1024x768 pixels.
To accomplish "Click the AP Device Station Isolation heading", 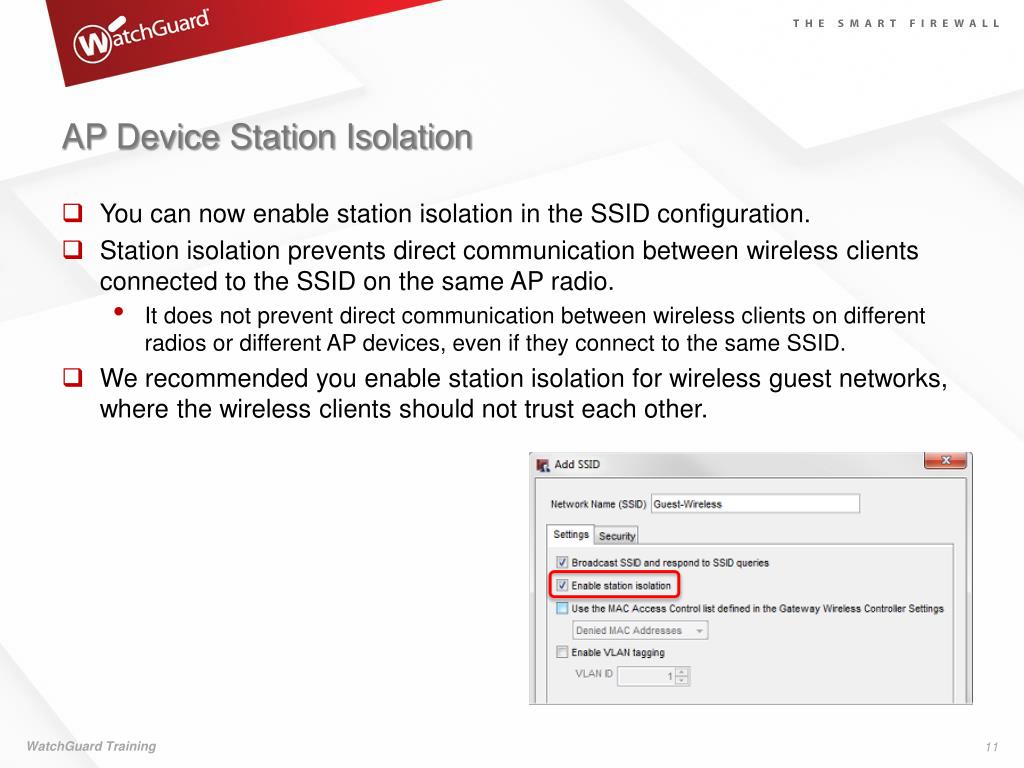I will tap(267, 137).
